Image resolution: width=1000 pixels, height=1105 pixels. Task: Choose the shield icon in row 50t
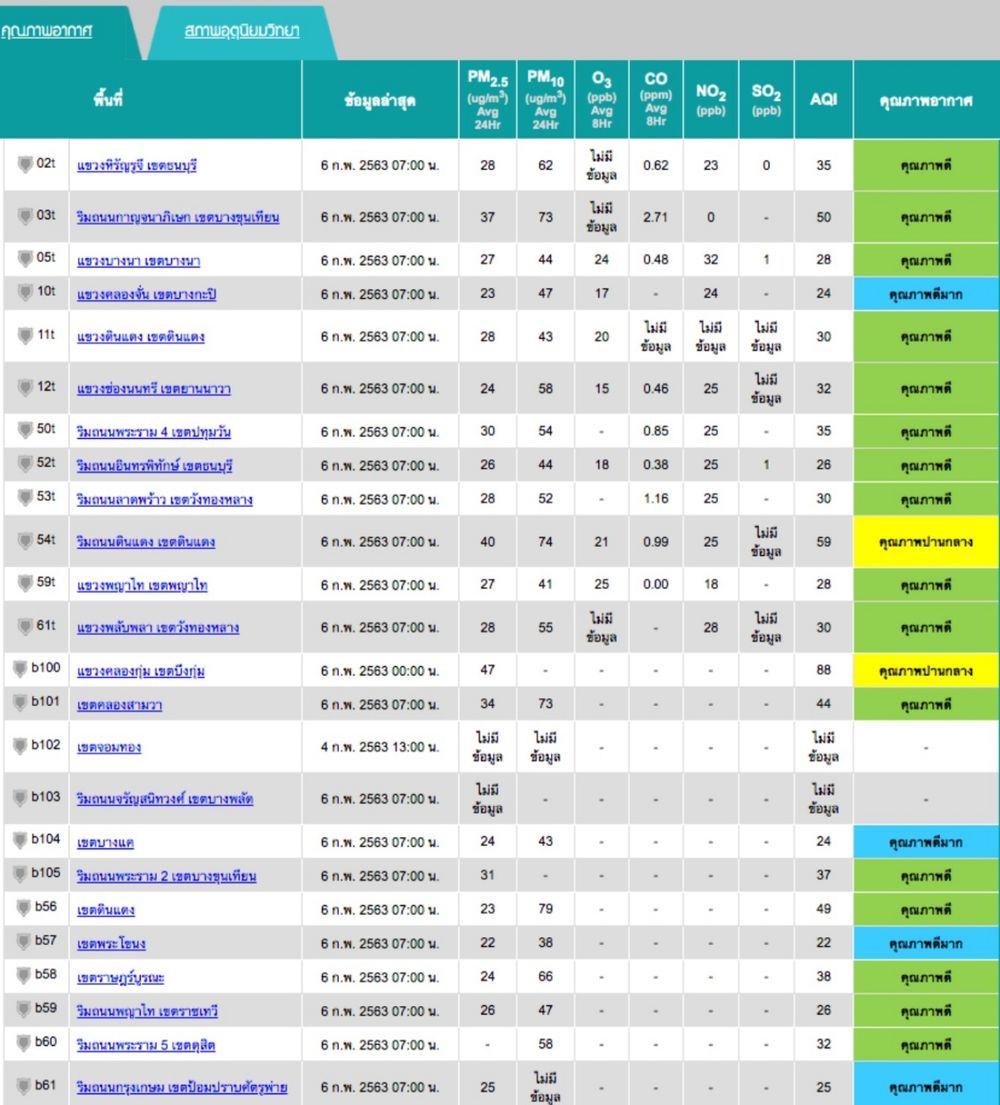[x=25, y=430]
